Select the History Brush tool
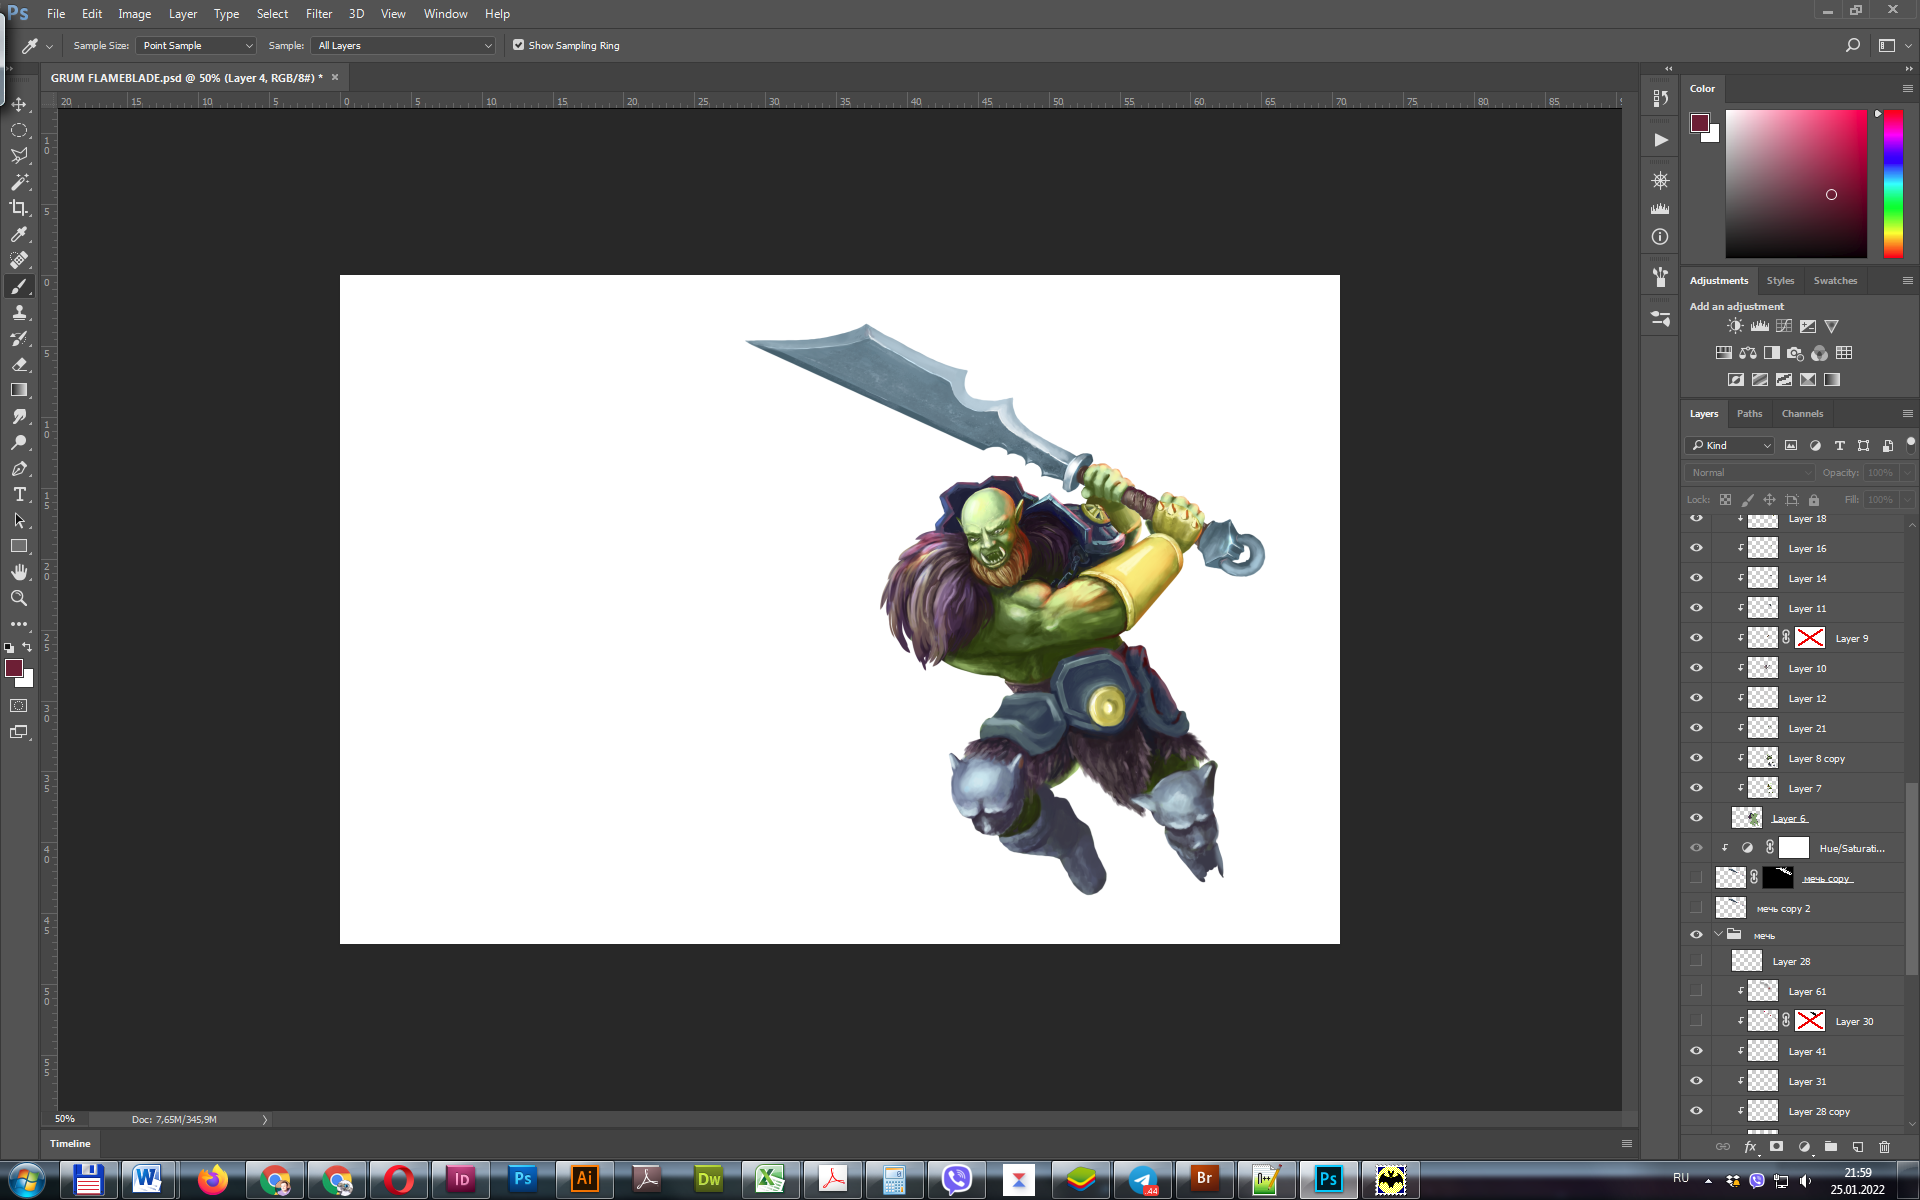Image resolution: width=1920 pixels, height=1200 pixels. [19, 338]
